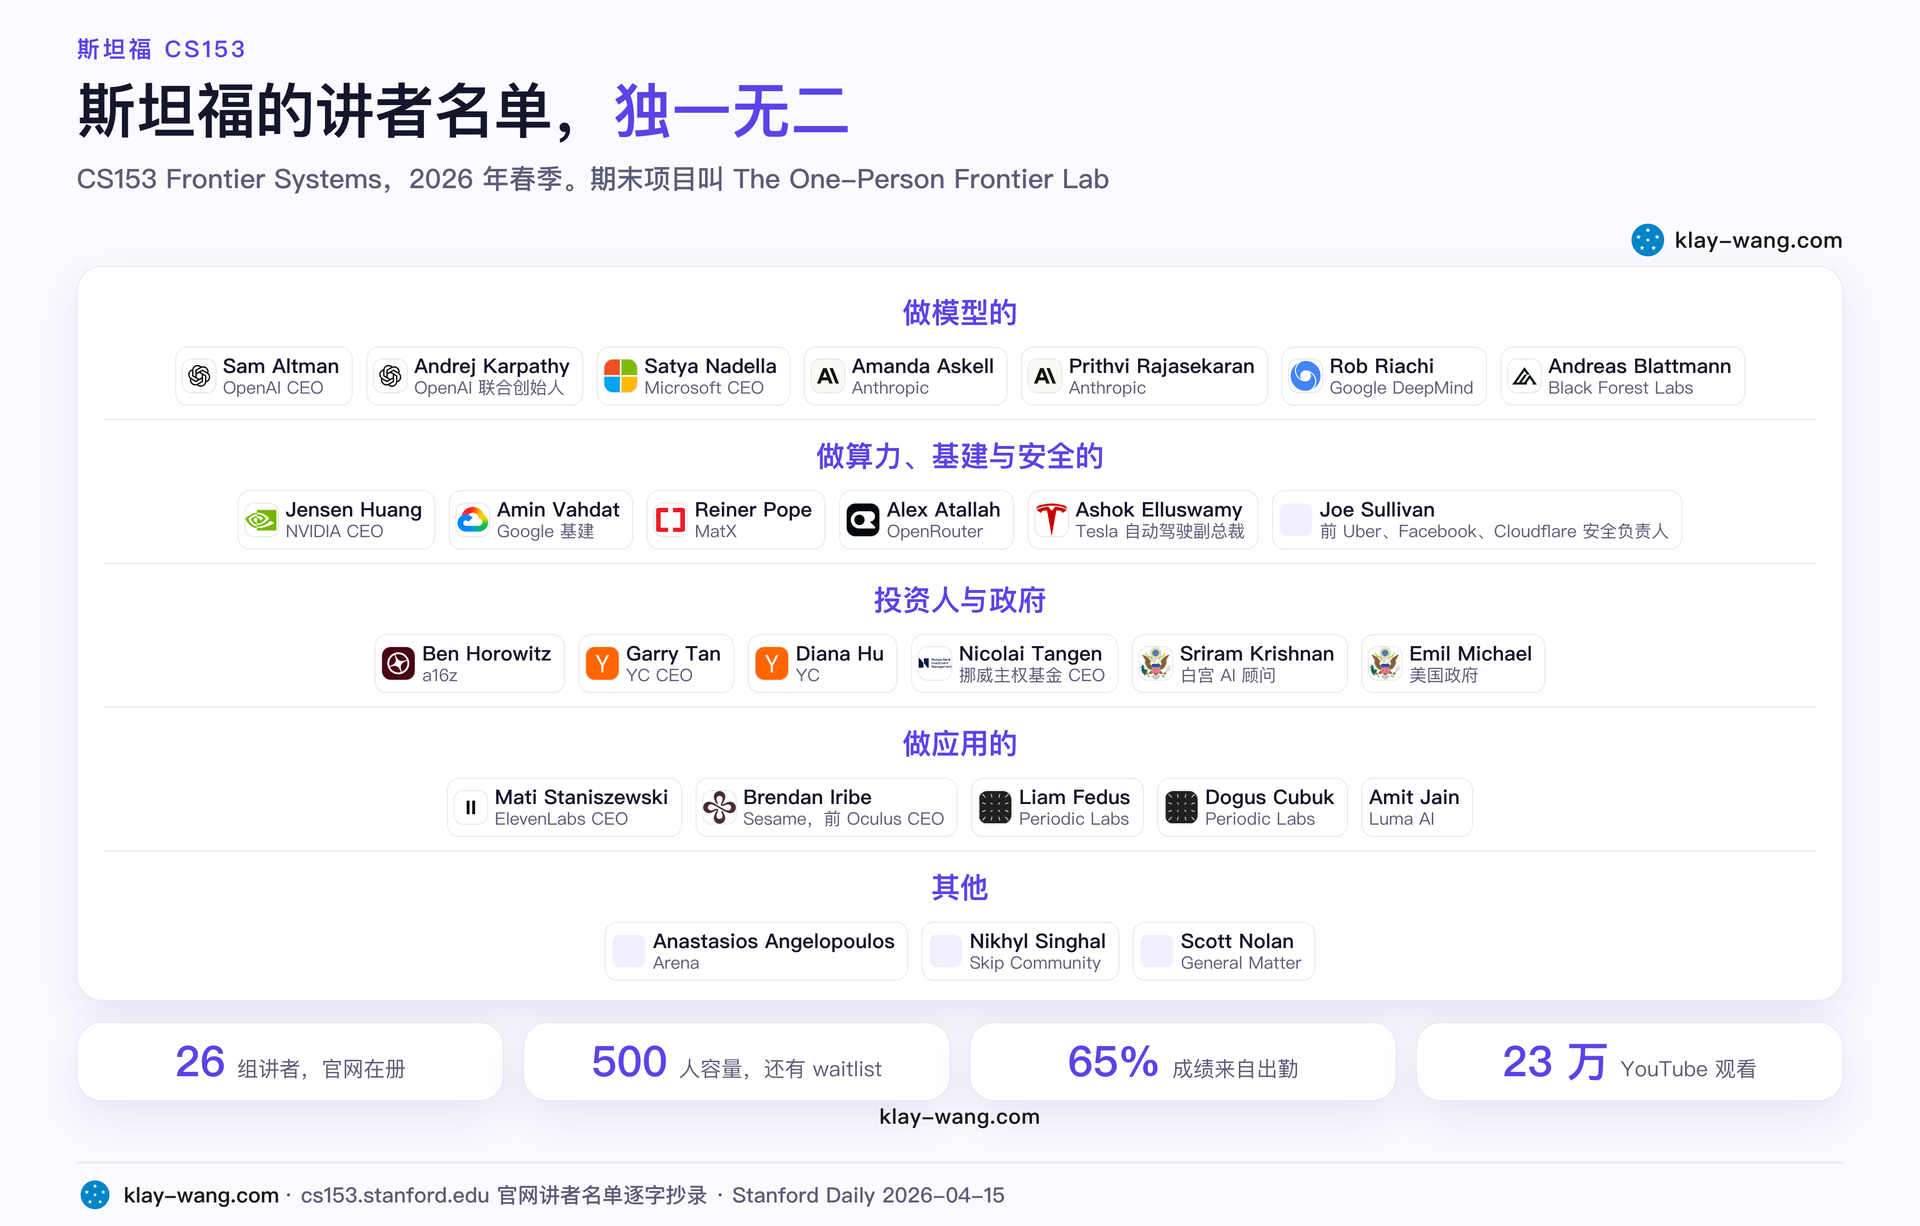This screenshot has width=1920, height=1226.
Task: Select the Amit Jain Luma AI card
Action: (1416, 807)
